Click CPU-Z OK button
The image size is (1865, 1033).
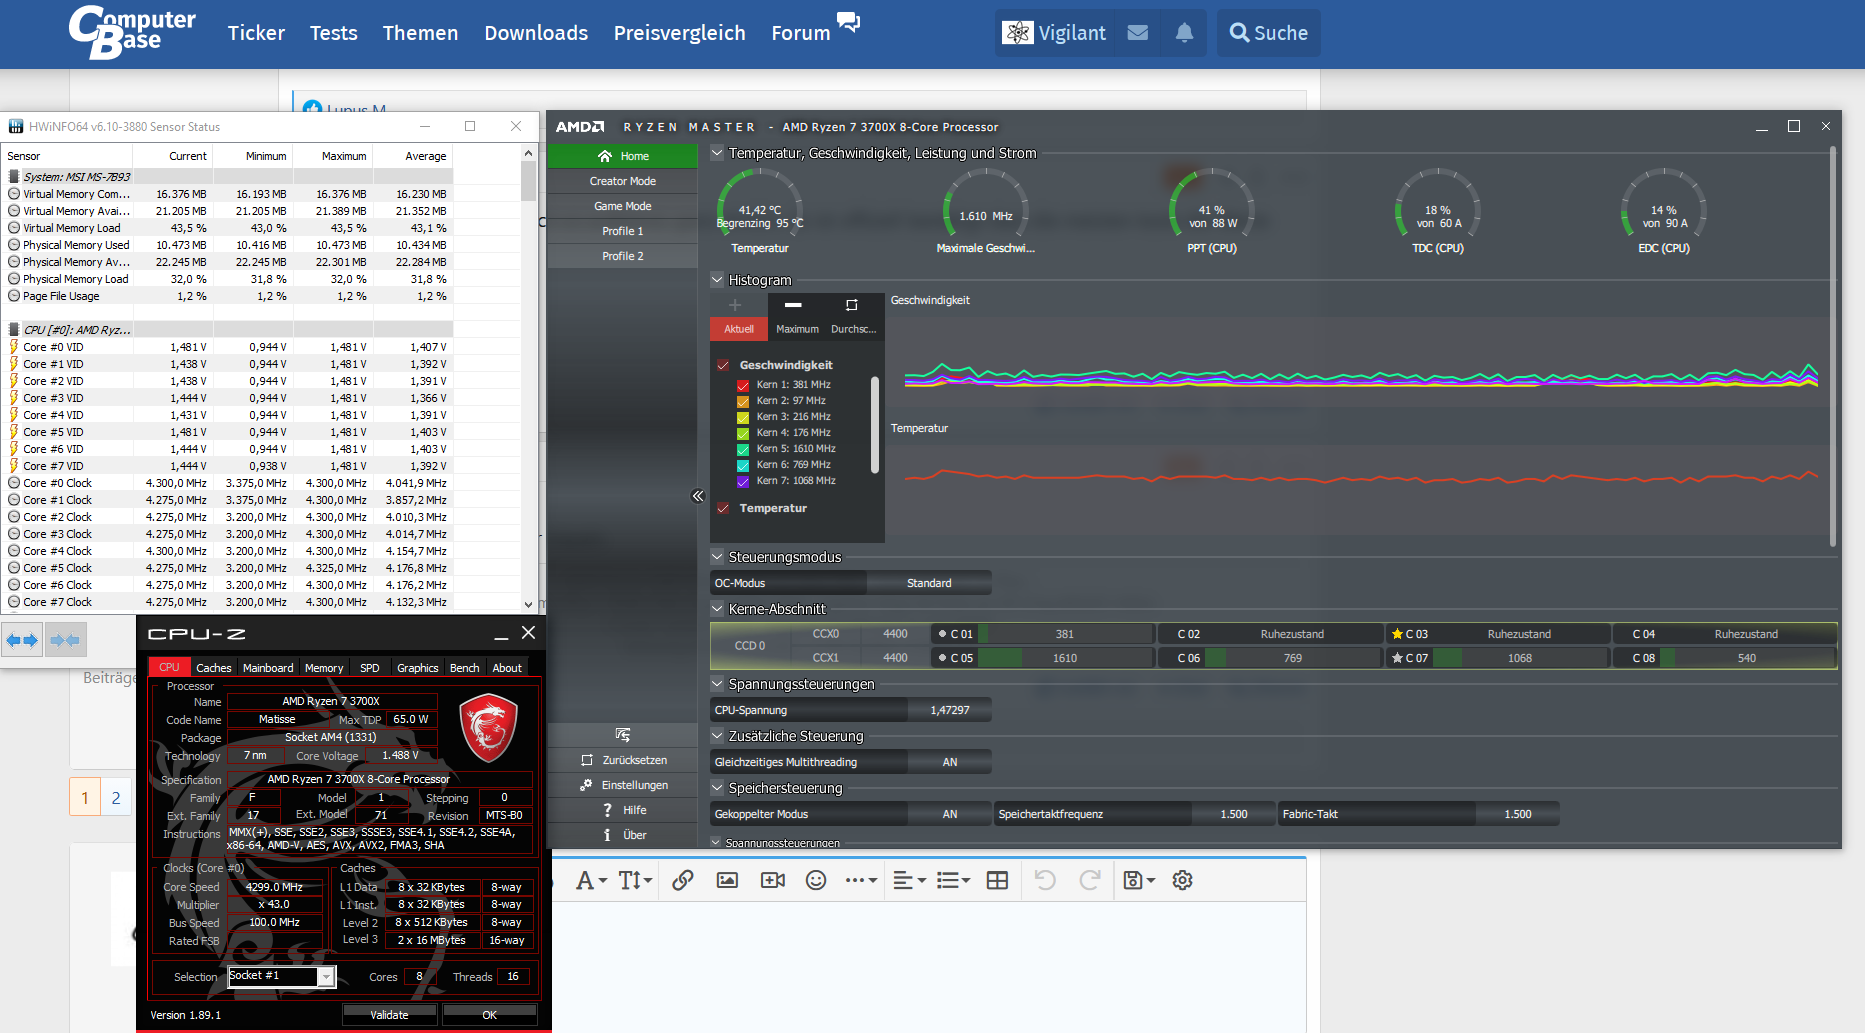tap(489, 1015)
